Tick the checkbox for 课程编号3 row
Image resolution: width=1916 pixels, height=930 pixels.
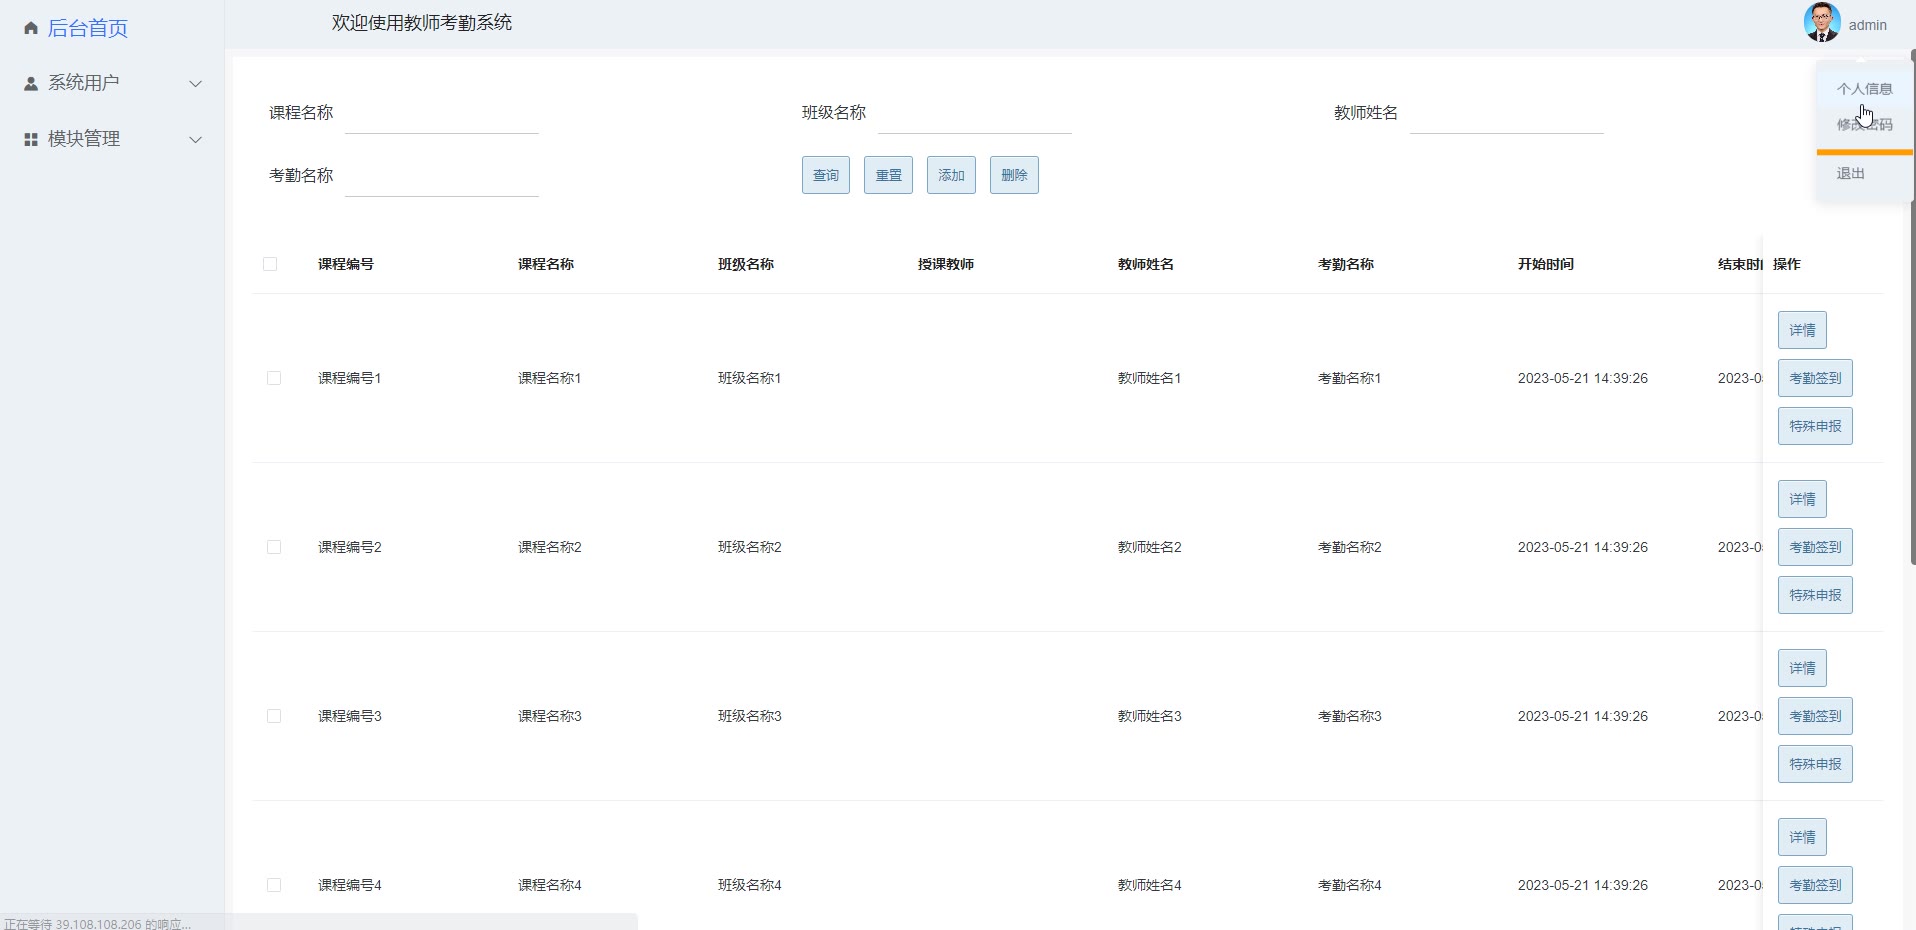coord(274,716)
